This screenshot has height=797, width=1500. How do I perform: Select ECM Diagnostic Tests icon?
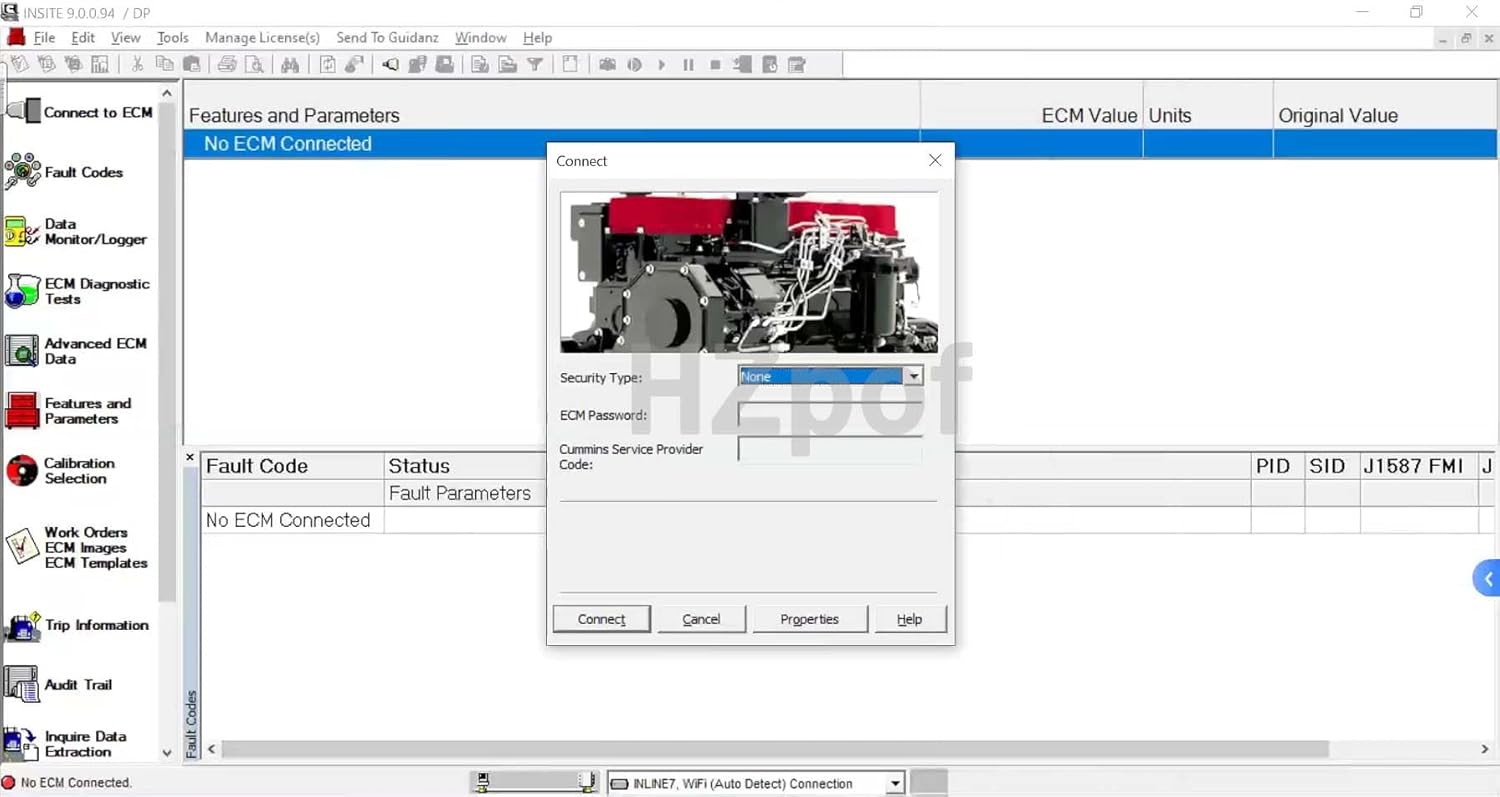pyautogui.click(x=24, y=291)
